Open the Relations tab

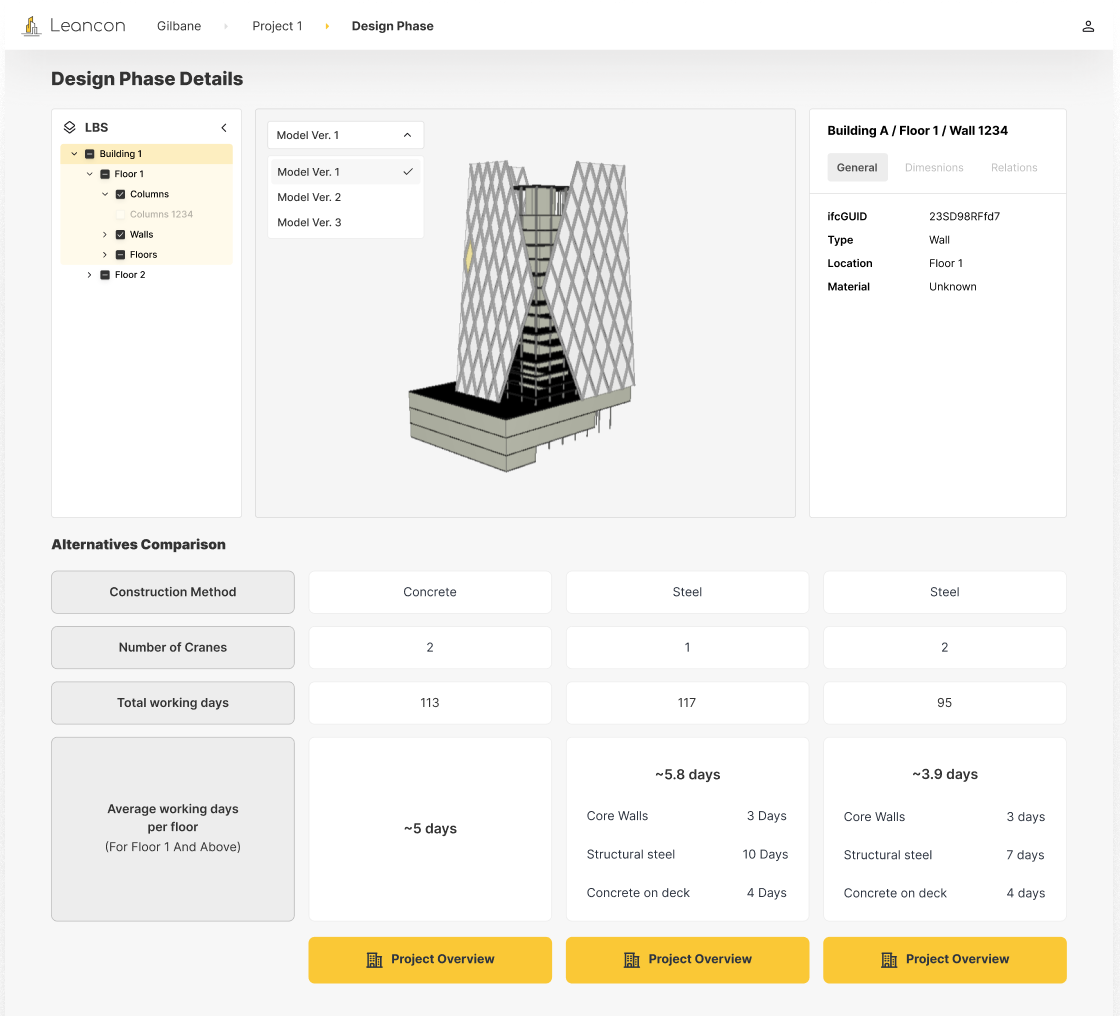1013,168
